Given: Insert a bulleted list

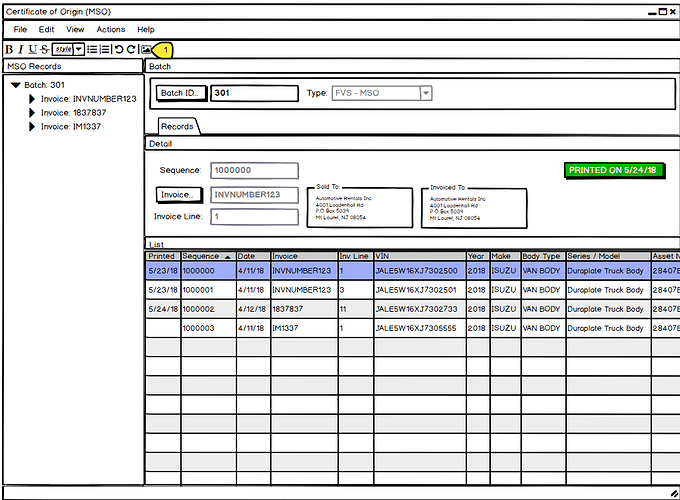Looking at the screenshot, I should 92,49.
